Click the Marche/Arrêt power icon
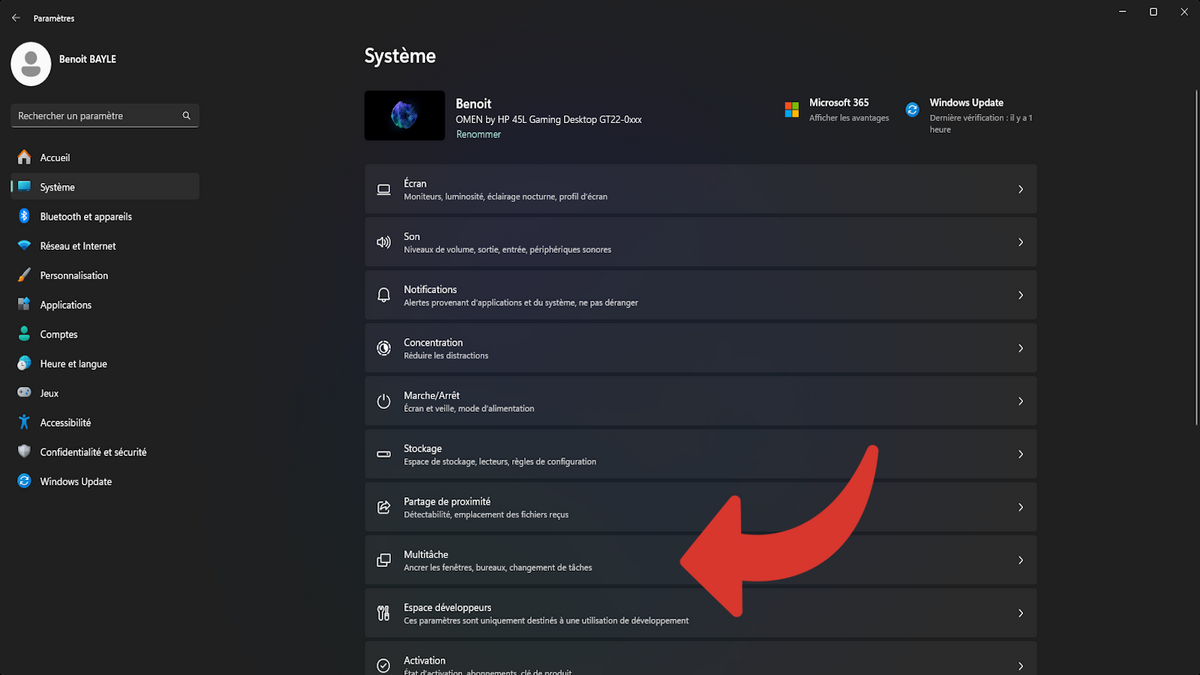This screenshot has width=1200, height=675. [x=383, y=402]
